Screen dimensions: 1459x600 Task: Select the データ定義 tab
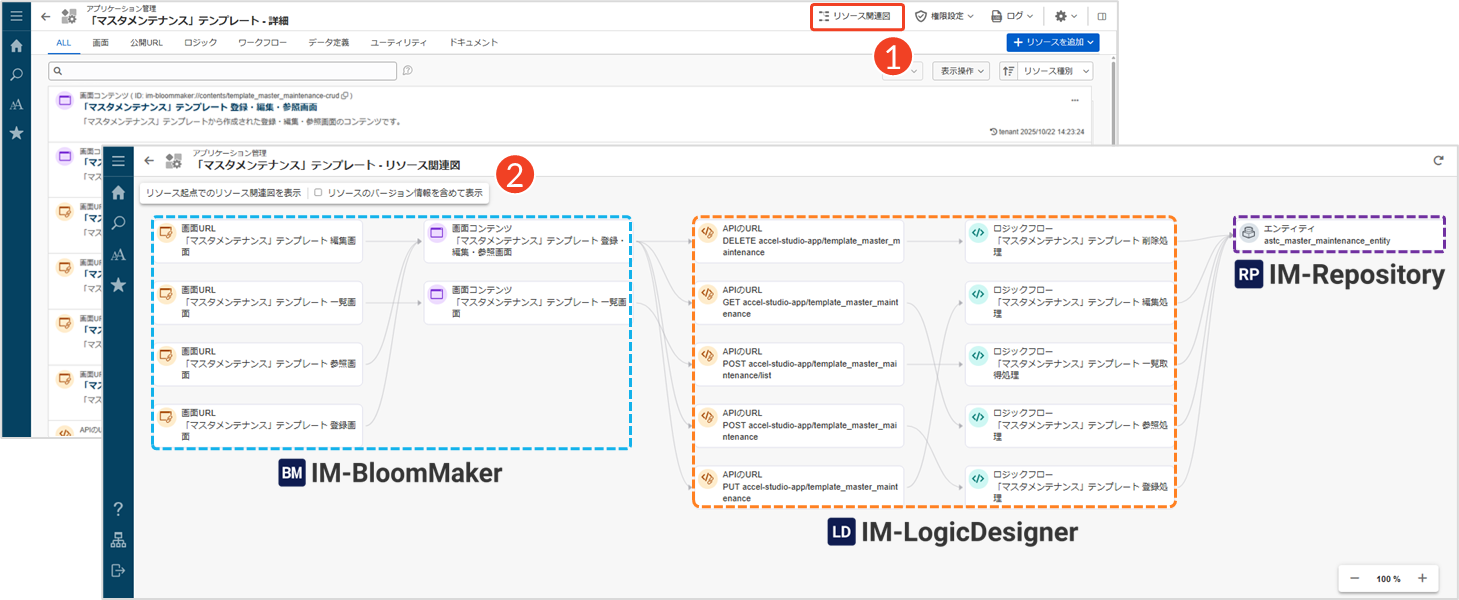[x=329, y=43]
